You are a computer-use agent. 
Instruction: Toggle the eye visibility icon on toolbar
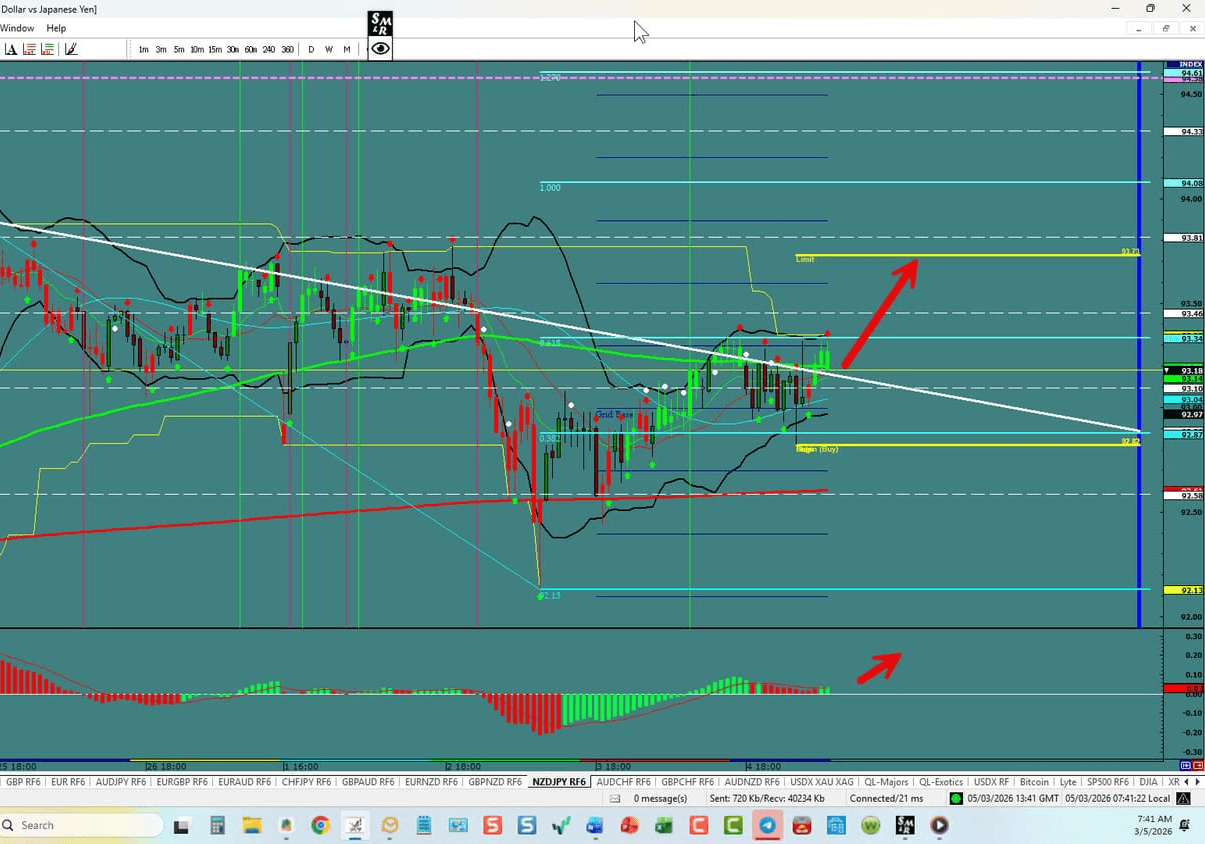pos(379,47)
